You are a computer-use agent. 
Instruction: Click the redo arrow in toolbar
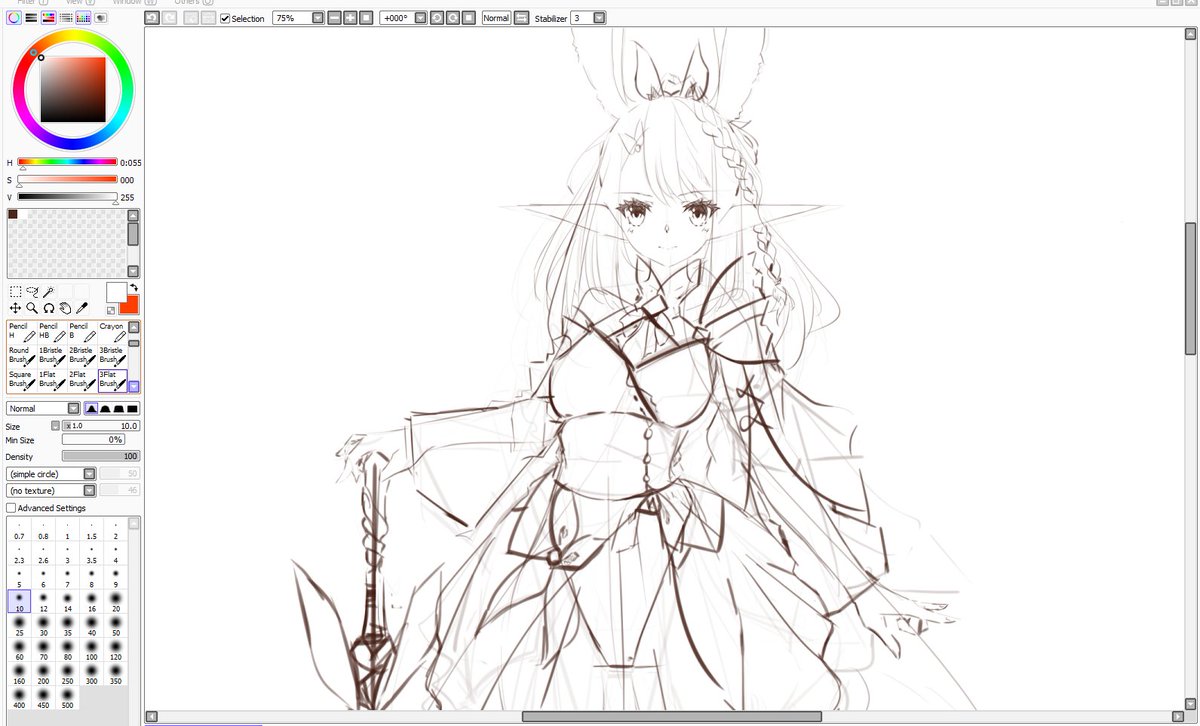pos(169,18)
